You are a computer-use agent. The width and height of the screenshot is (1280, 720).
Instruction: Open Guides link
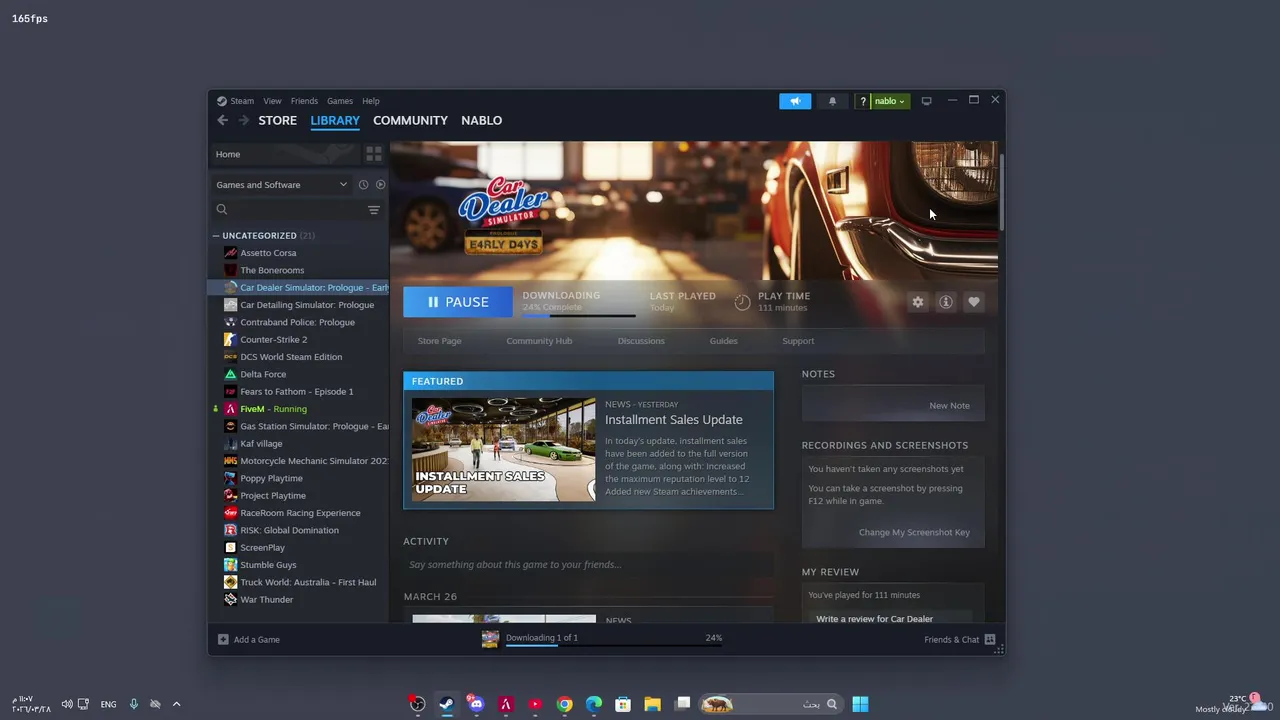[x=723, y=341]
